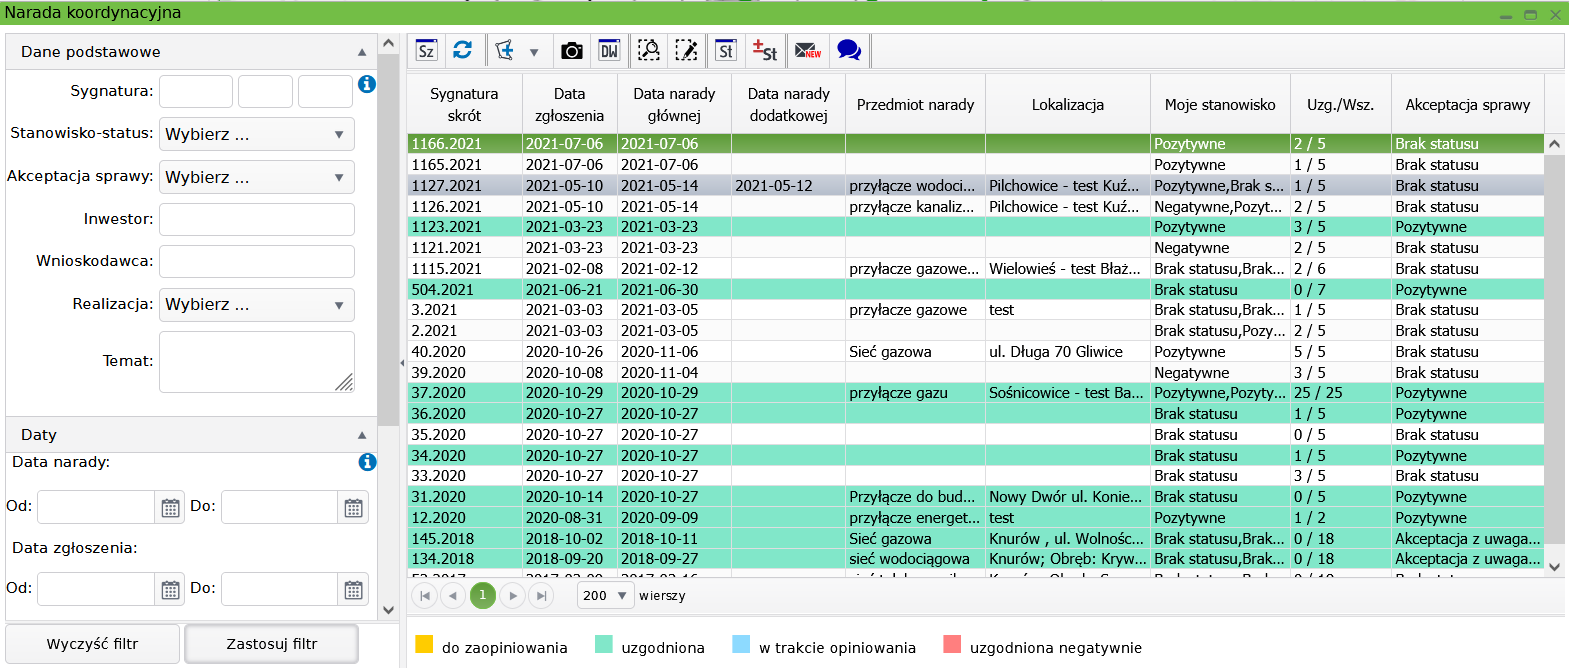Open the Akceptacja sprawy dropdown

pyautogui.click(x=257, y=177)
